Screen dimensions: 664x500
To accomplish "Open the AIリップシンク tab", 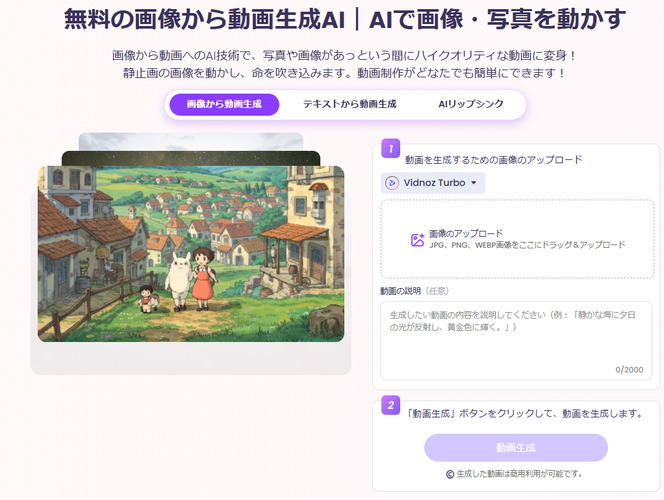I will click(470, 104).
